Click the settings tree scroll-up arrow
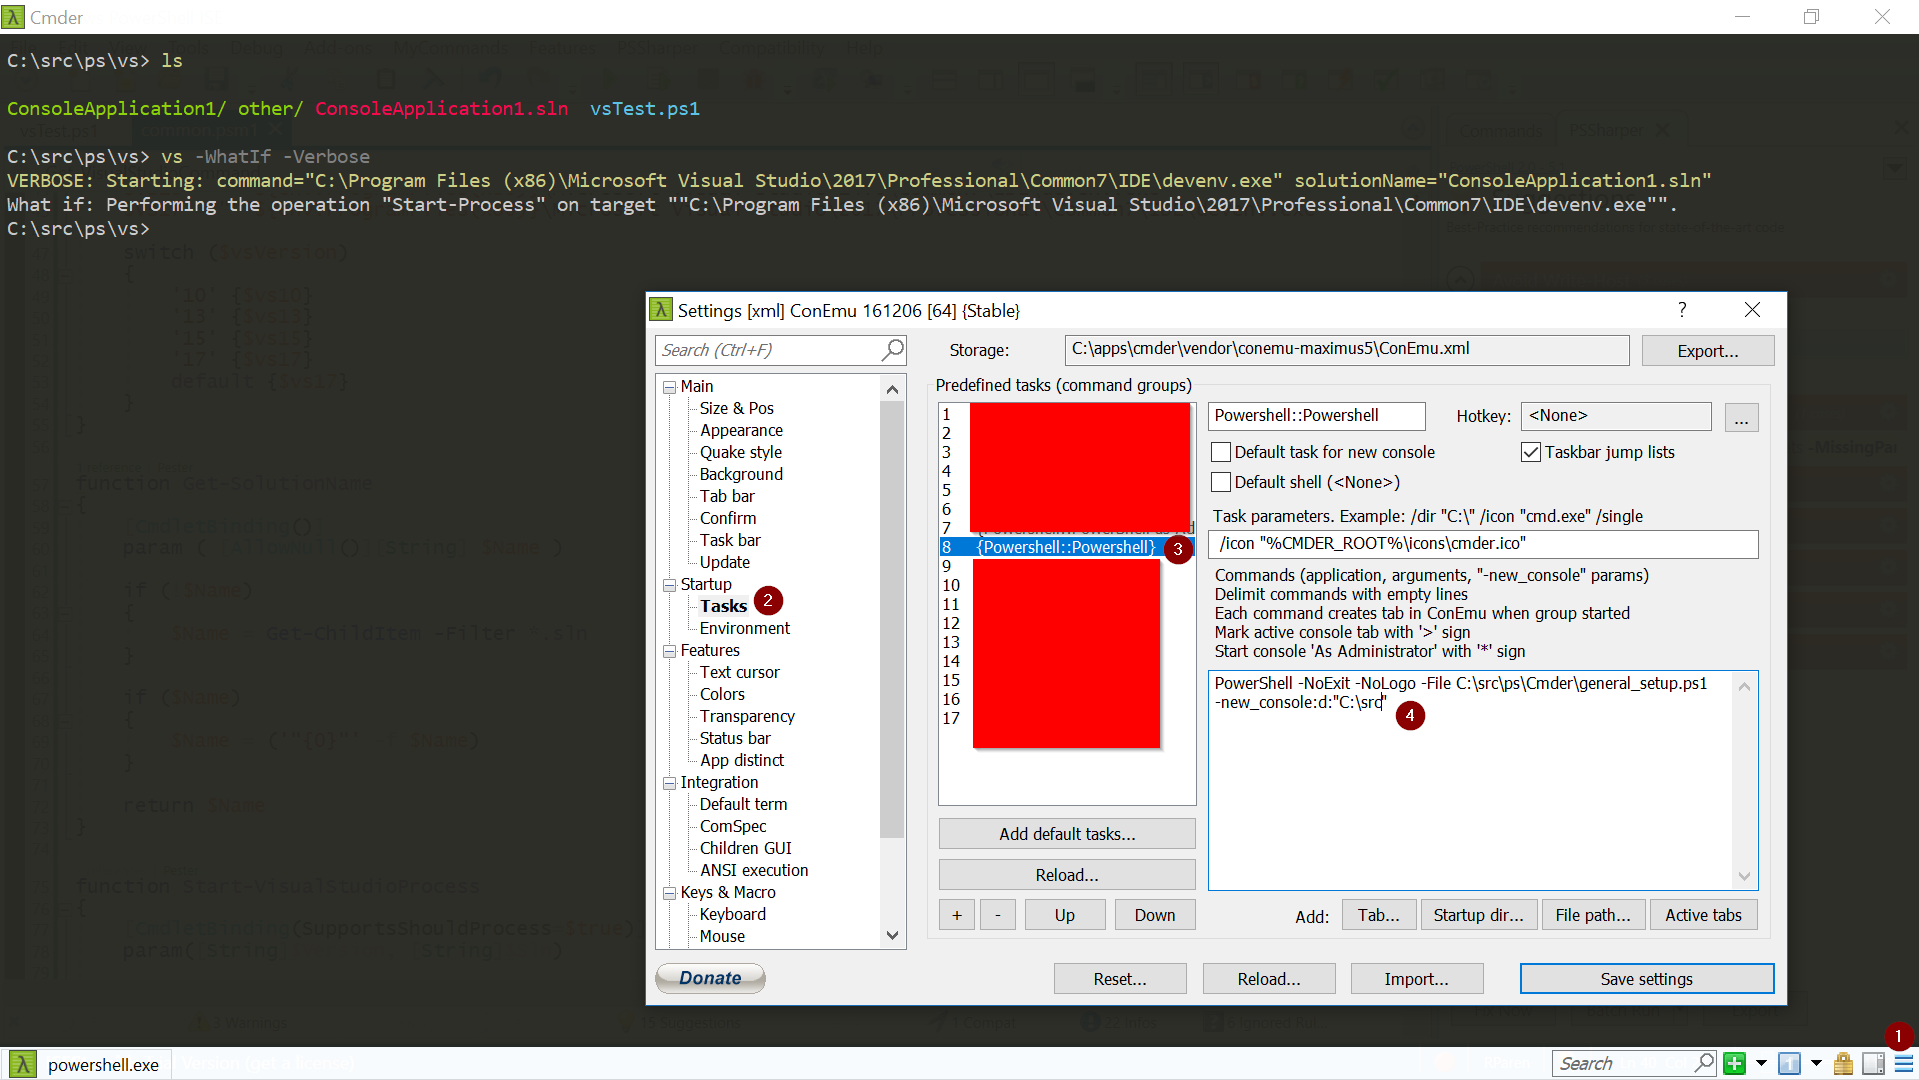 pyautogui.click(x=892, y=389)
